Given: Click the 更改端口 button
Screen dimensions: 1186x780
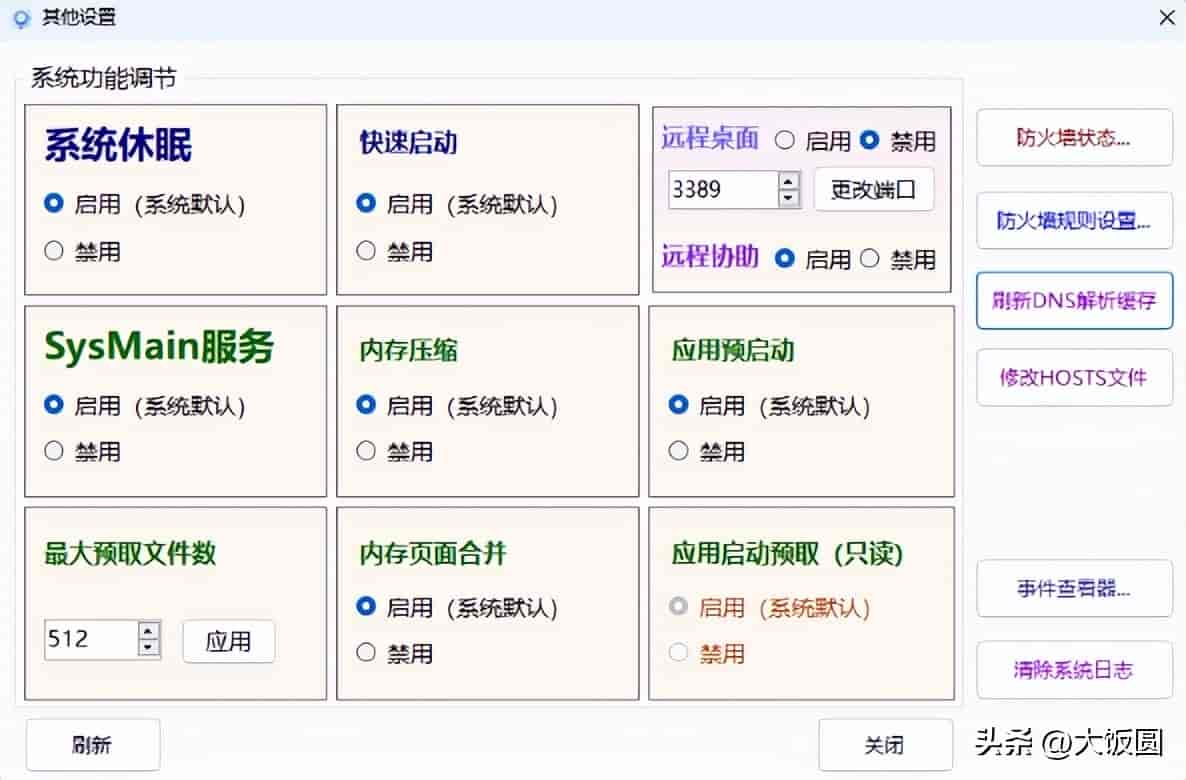Looking at the screenshot, I should (x=874, y=189).
